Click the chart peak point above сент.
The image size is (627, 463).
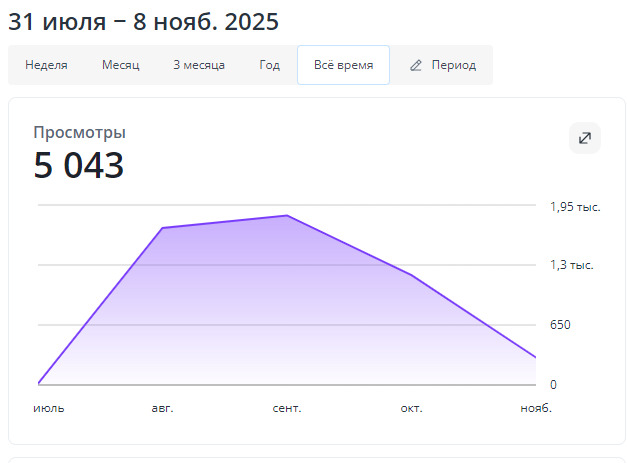click(x=287, y=215)
